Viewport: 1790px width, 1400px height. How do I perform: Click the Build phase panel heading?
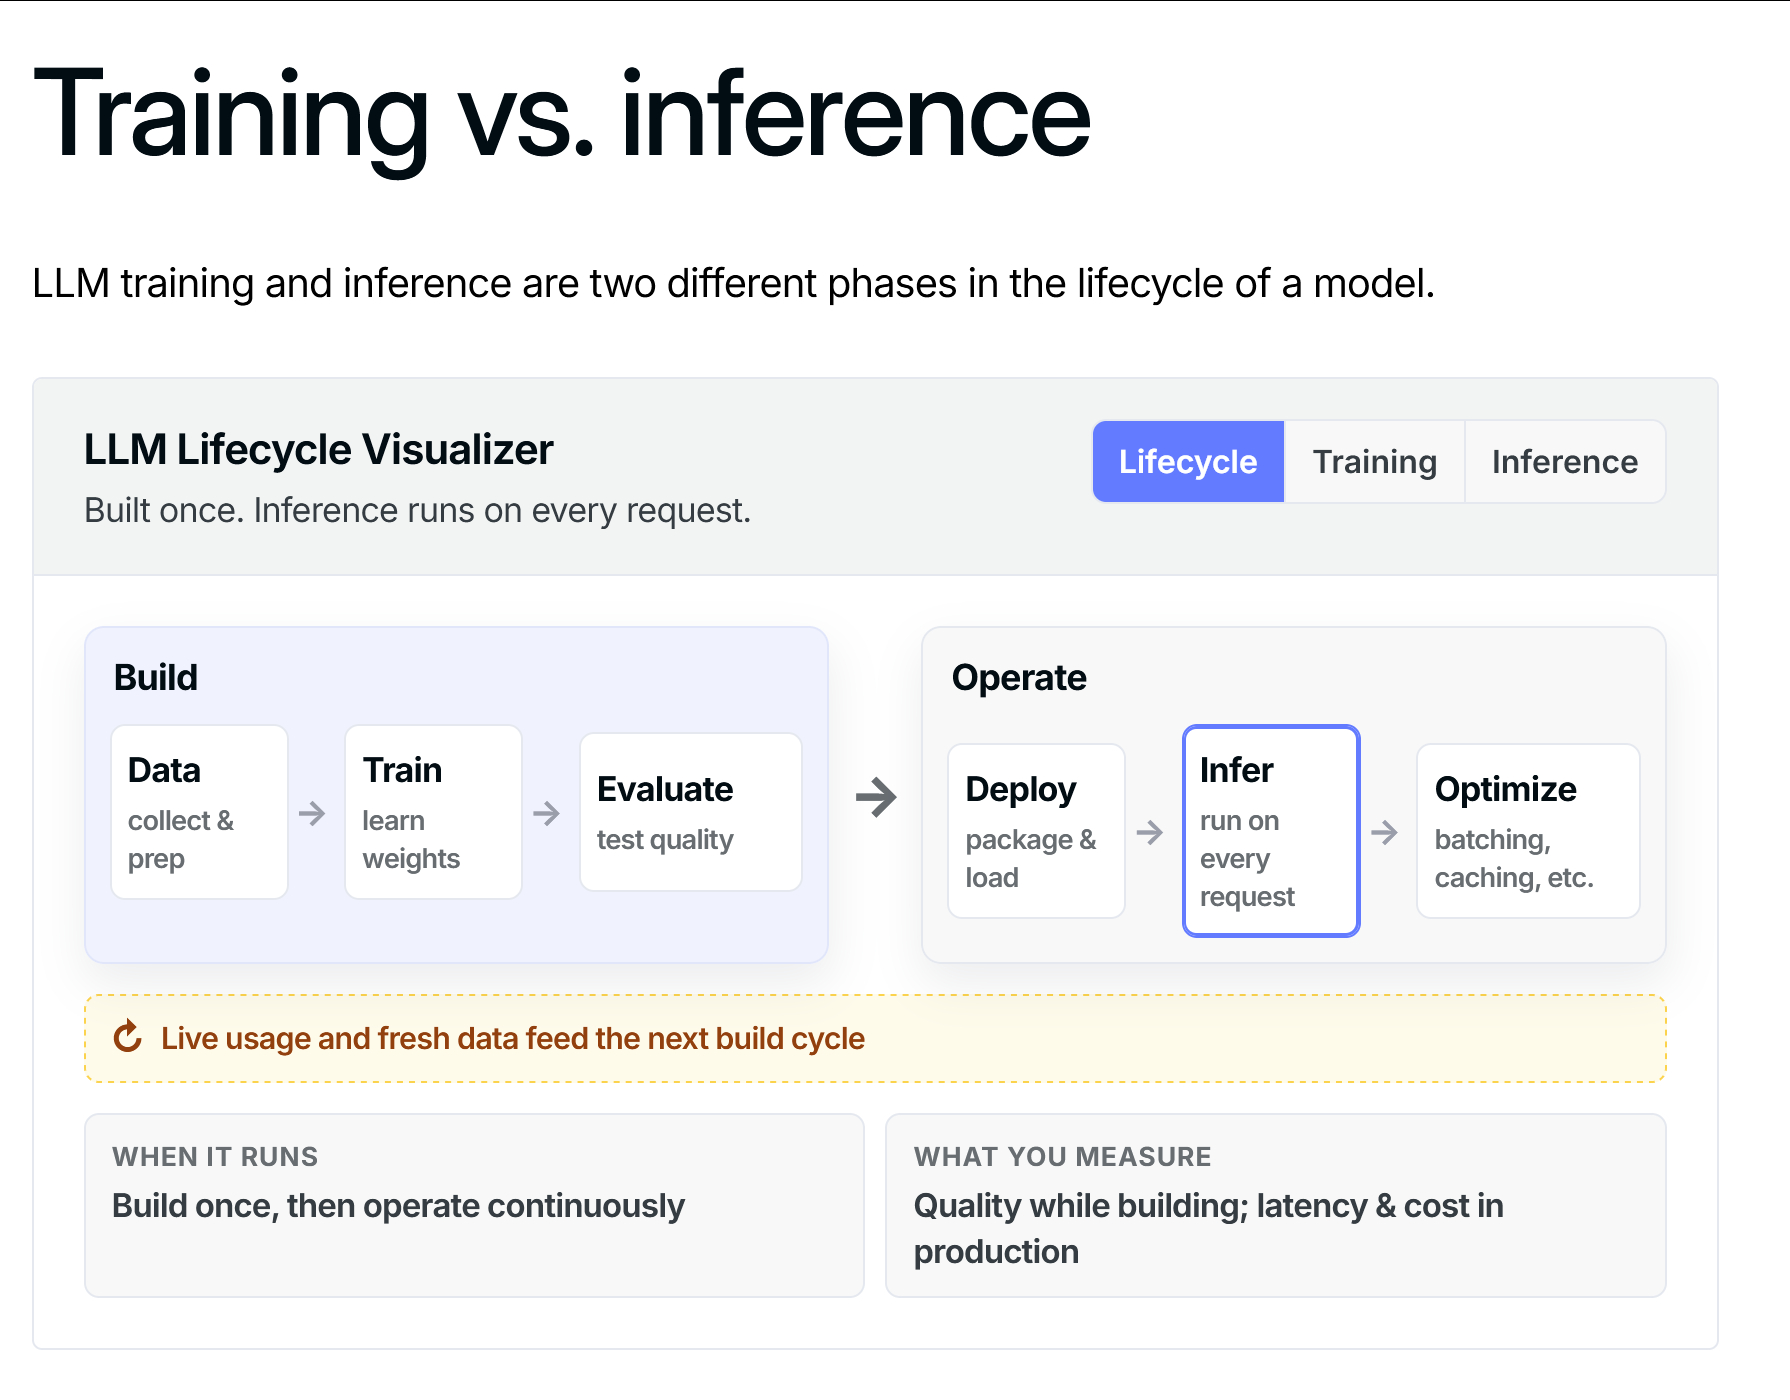[x=156, y=677]
